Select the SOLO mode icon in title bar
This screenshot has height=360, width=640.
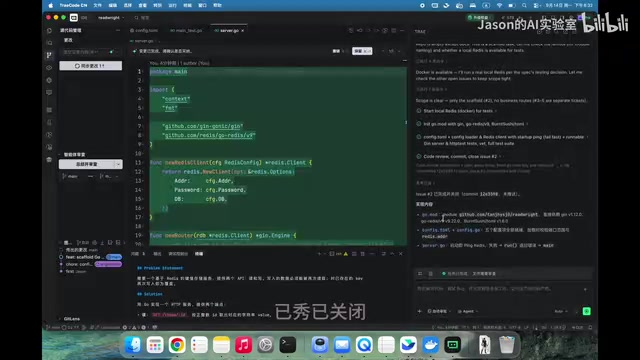tap(74, 18)
